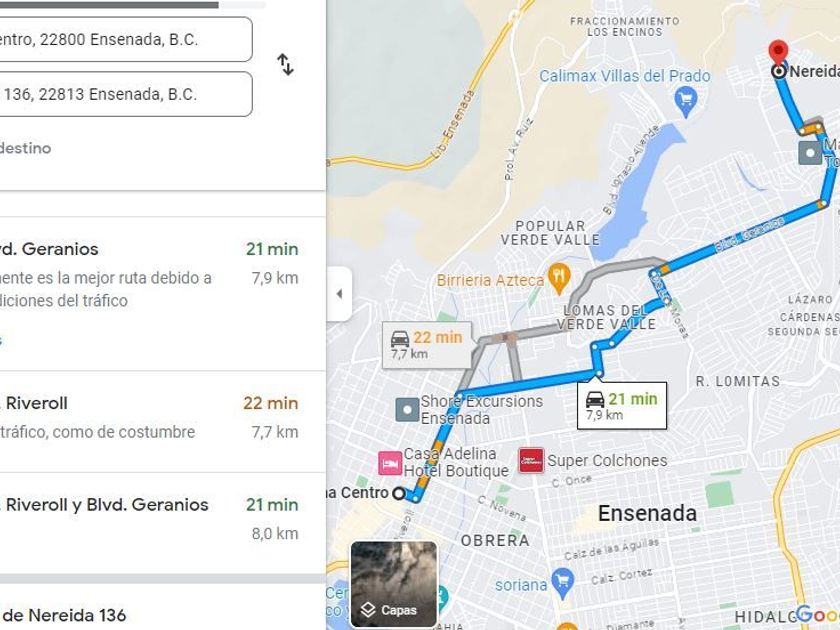This screenshot has height=630, width=840.
Task: Collapse the side panel with arrow tab
Action: point(339,294)
